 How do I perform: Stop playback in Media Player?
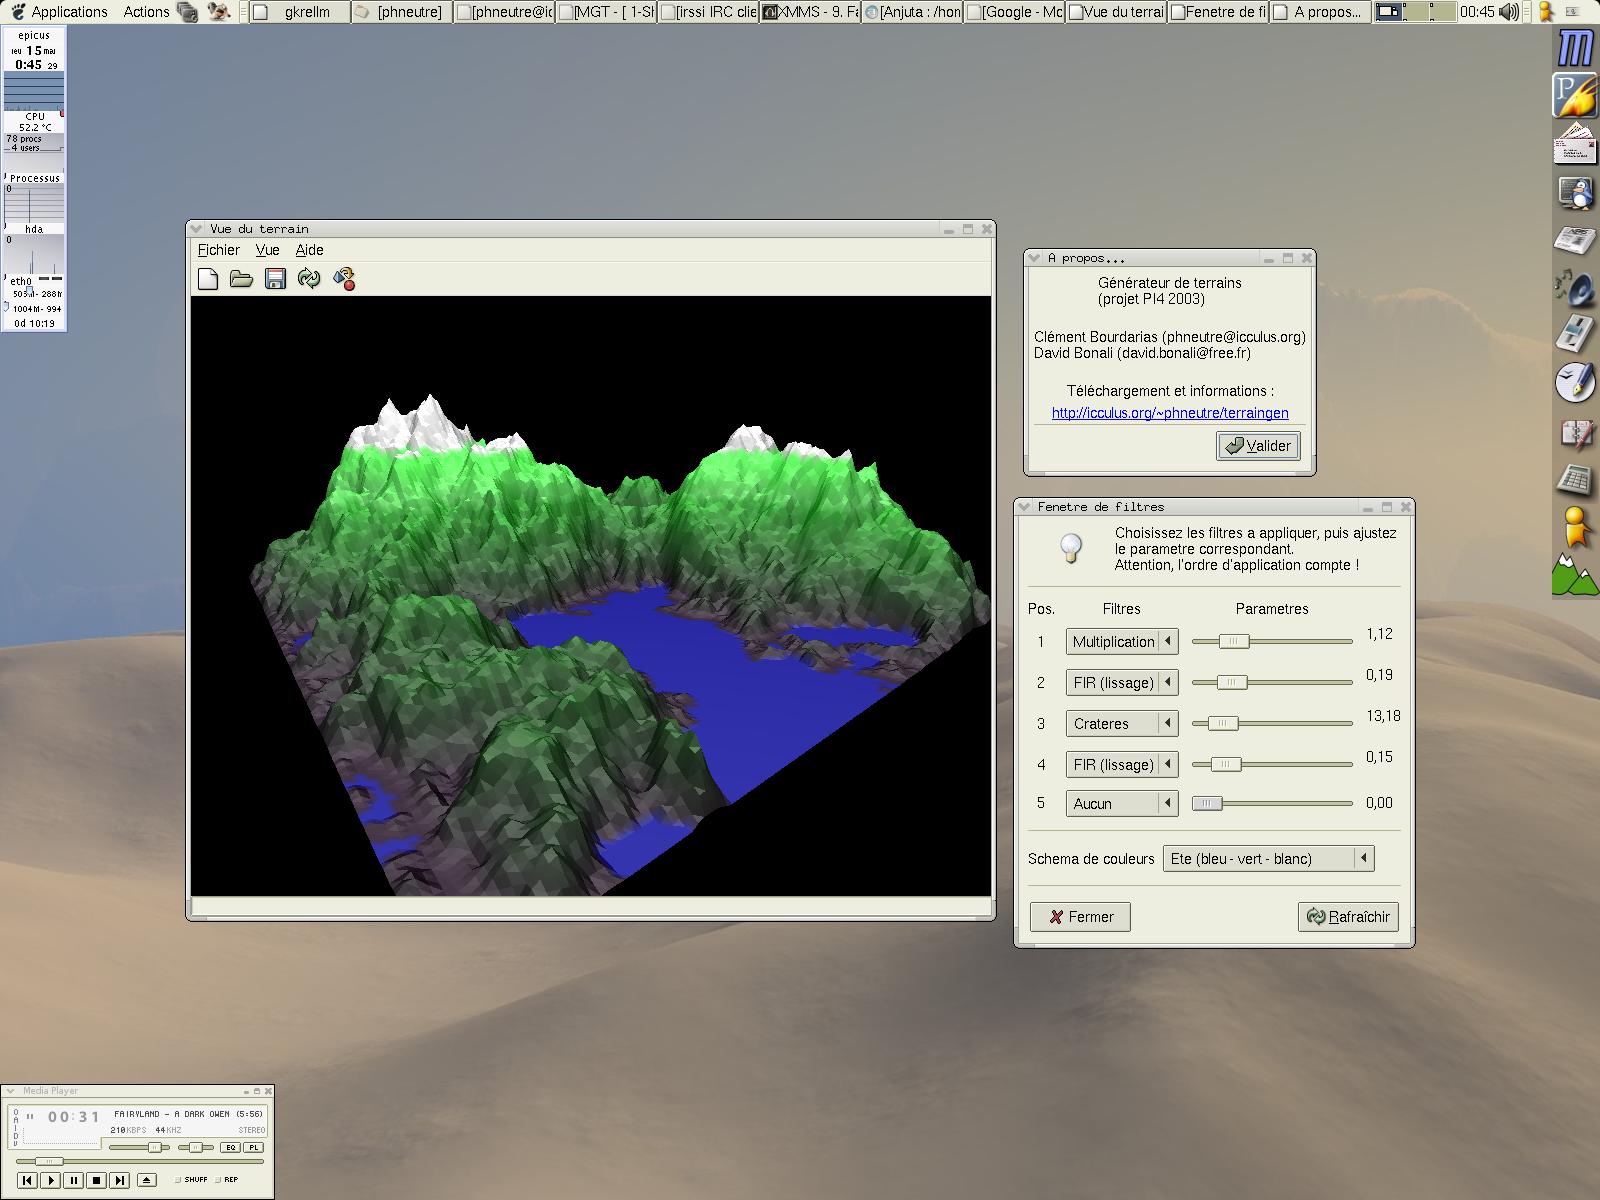pyautogui.click(x=96, y=1180)
